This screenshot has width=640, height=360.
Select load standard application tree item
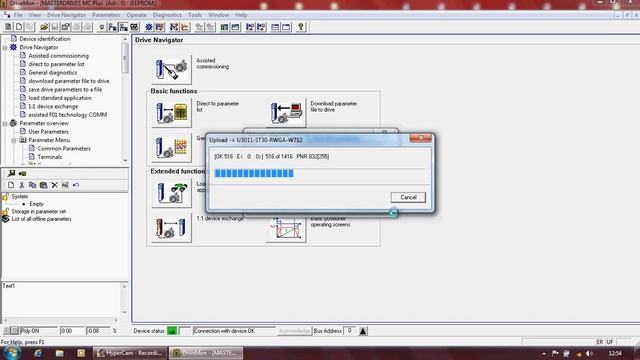click(x=60, y=98)
